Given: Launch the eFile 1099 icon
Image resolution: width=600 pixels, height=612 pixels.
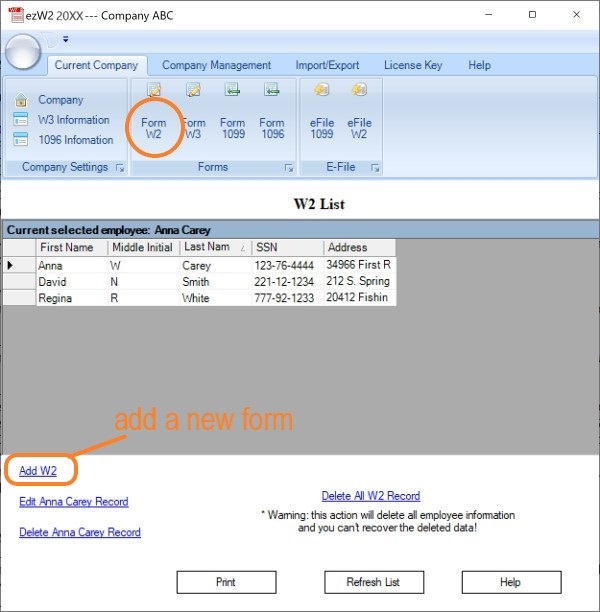Looking at the screenshot, I should point(322,90).
